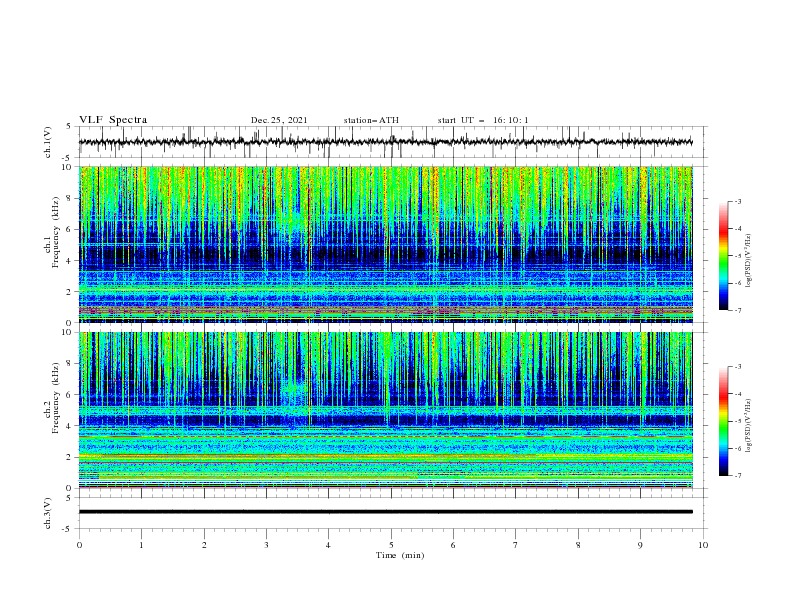The width and height of the screenshot is (792, 612).
Task: Click time axis tick label "9"
Action: (x=640, y=545)
